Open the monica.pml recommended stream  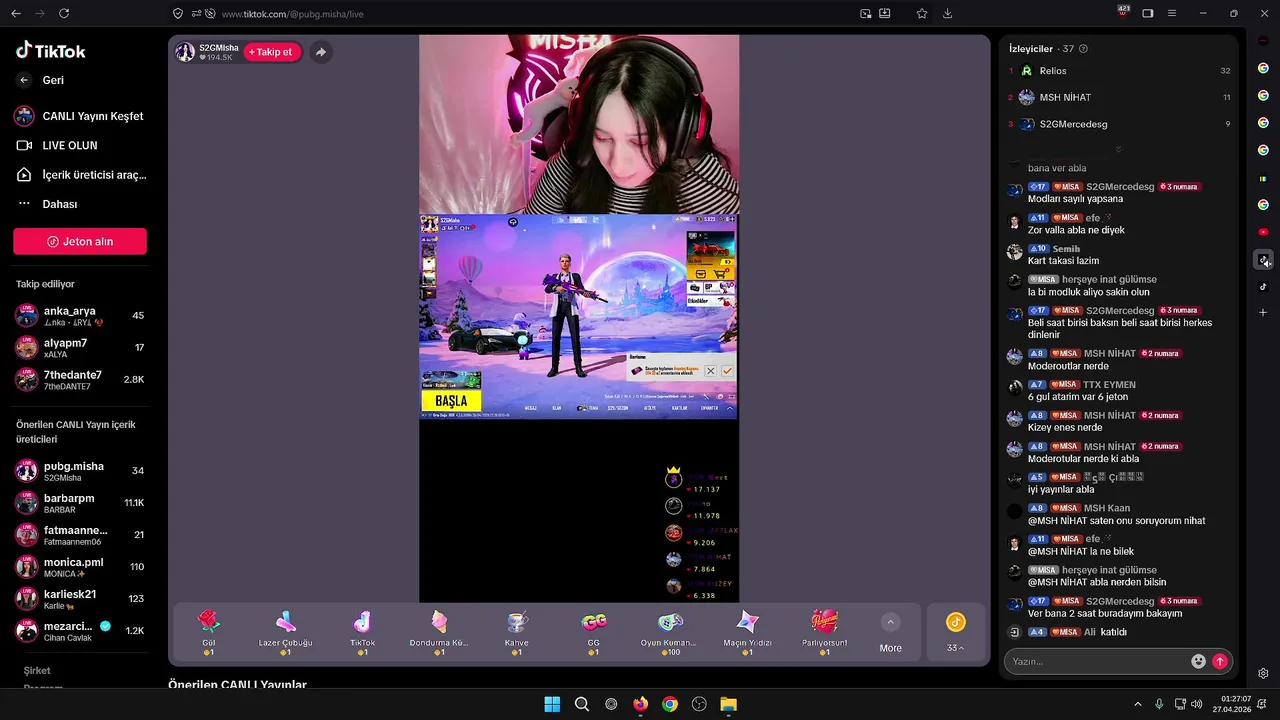tap(80, 567)
